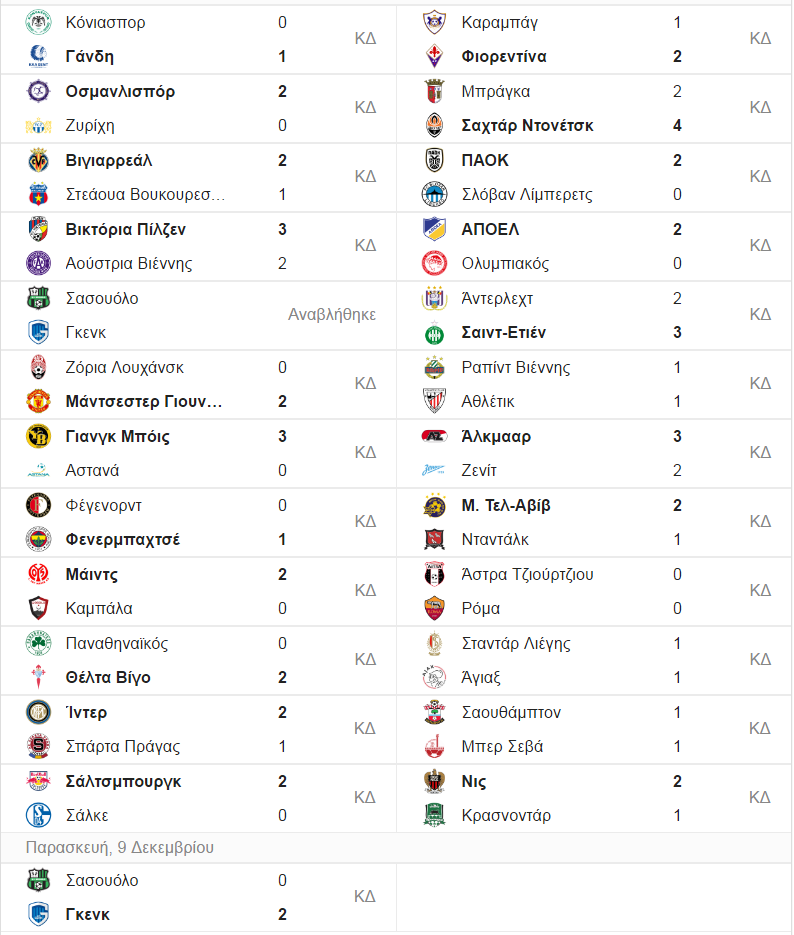Click the Villarreal yellow crest
The image size is (794, 935).
39,160
